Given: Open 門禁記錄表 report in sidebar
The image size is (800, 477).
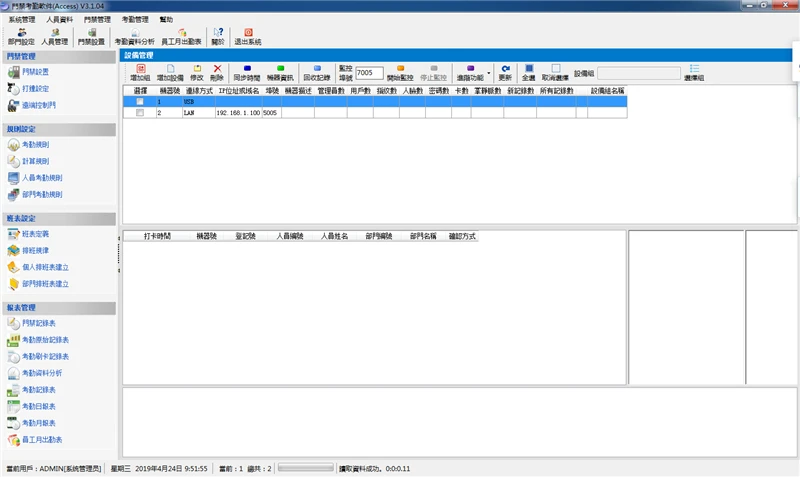Looking at the screenshot, I should pos(32,323).
